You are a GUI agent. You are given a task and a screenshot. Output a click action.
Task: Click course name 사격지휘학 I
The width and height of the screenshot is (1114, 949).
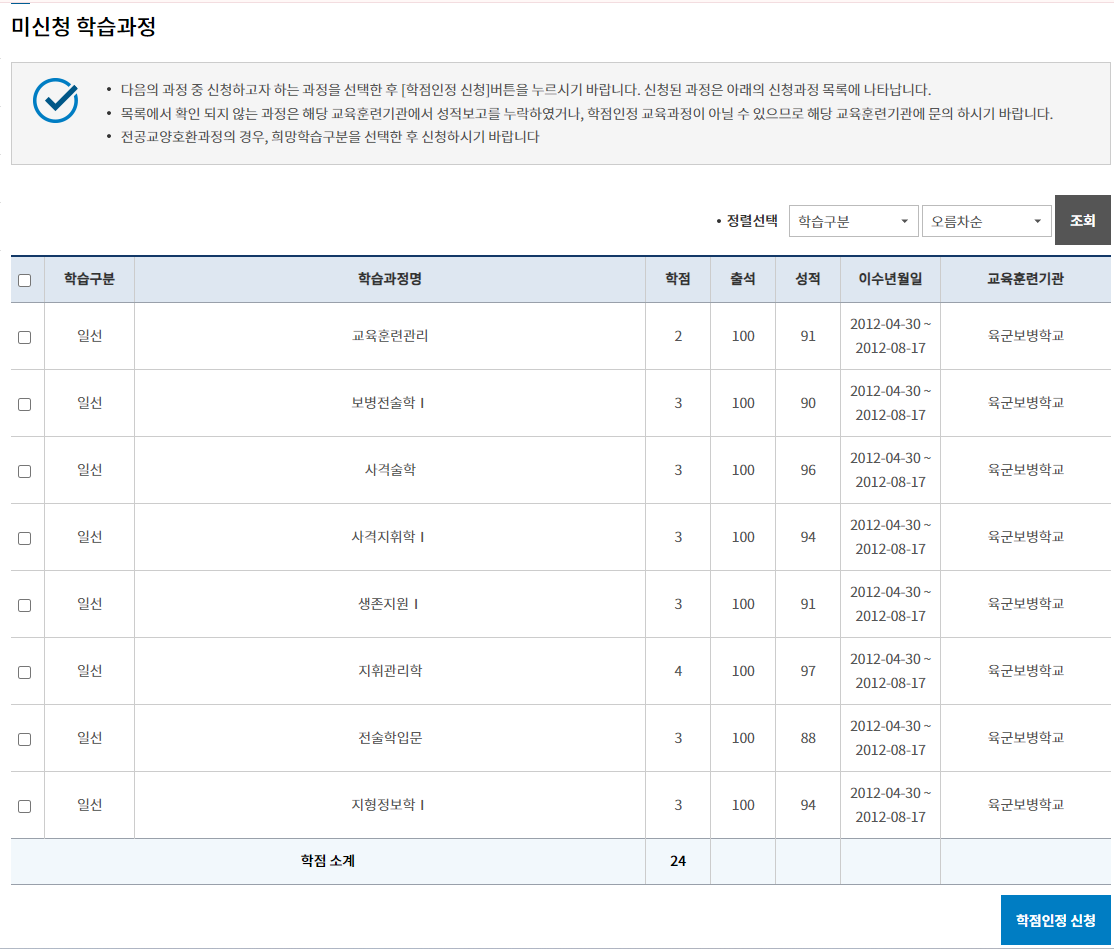point(388,537)
